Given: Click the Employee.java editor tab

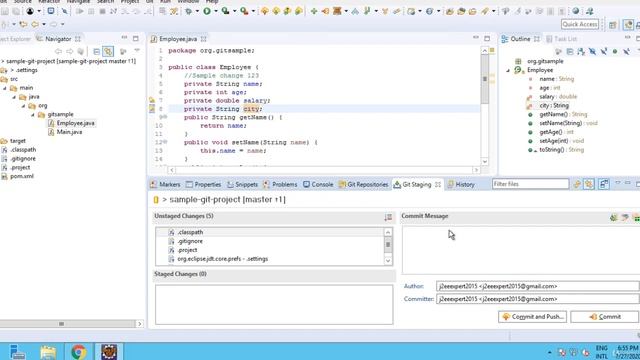Looking at the screenshot, I should tap(178, 39).
